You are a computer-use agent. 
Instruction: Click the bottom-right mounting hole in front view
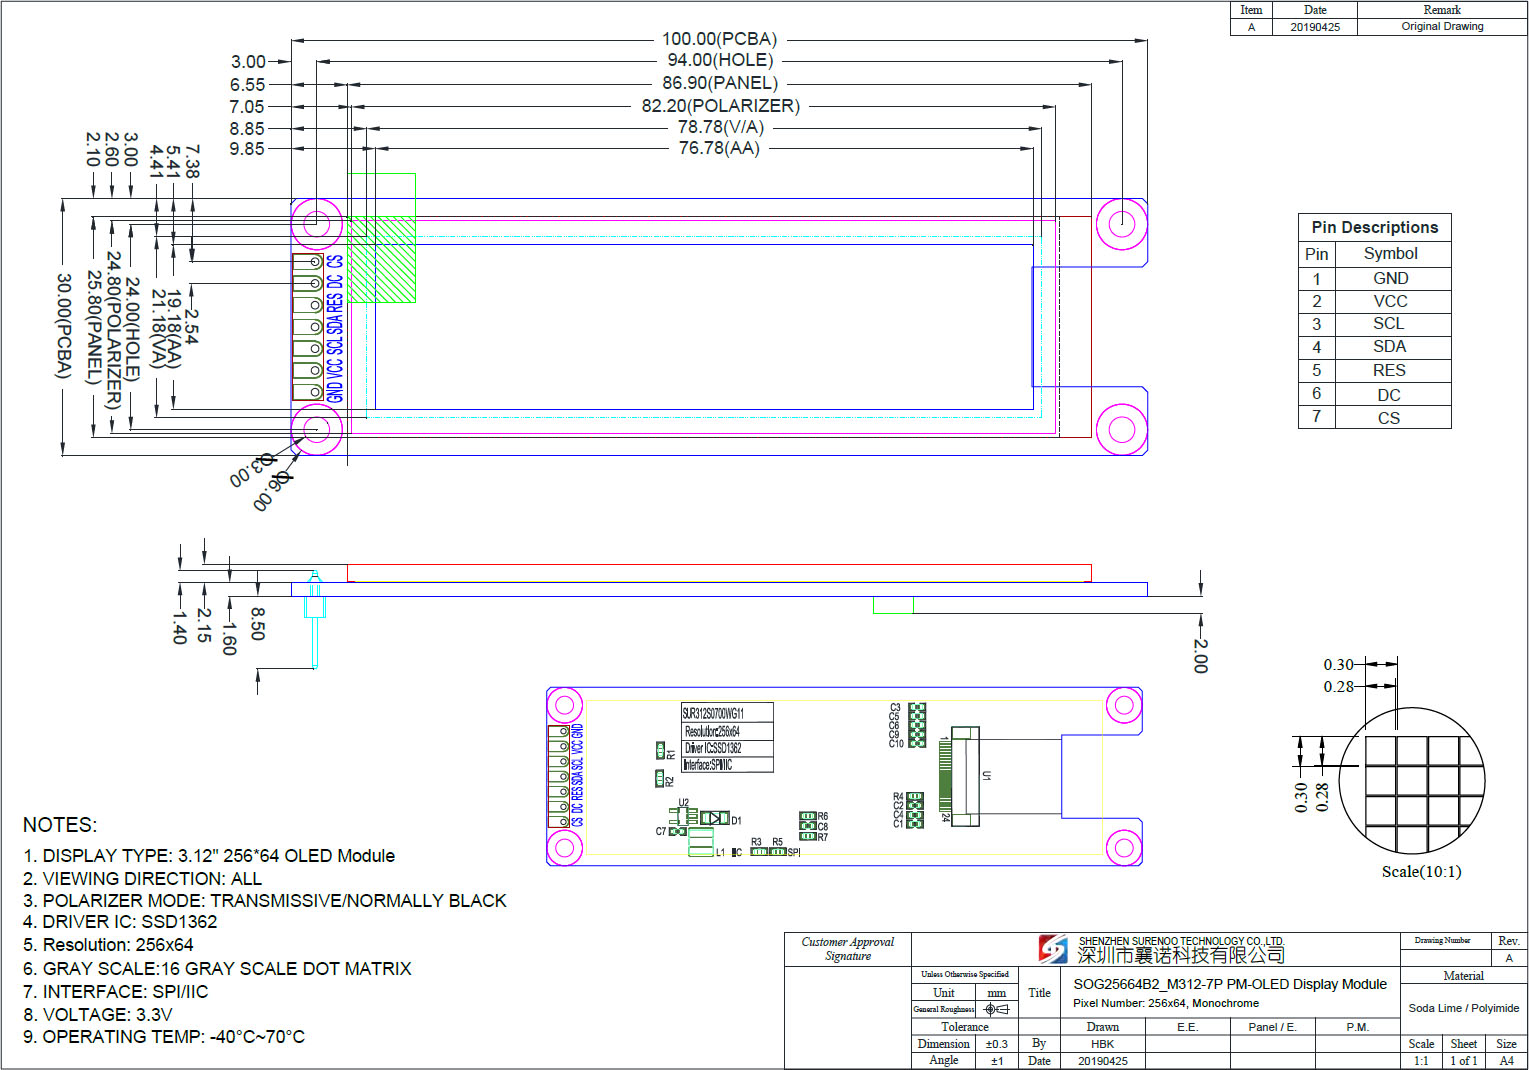(1121, 430)
